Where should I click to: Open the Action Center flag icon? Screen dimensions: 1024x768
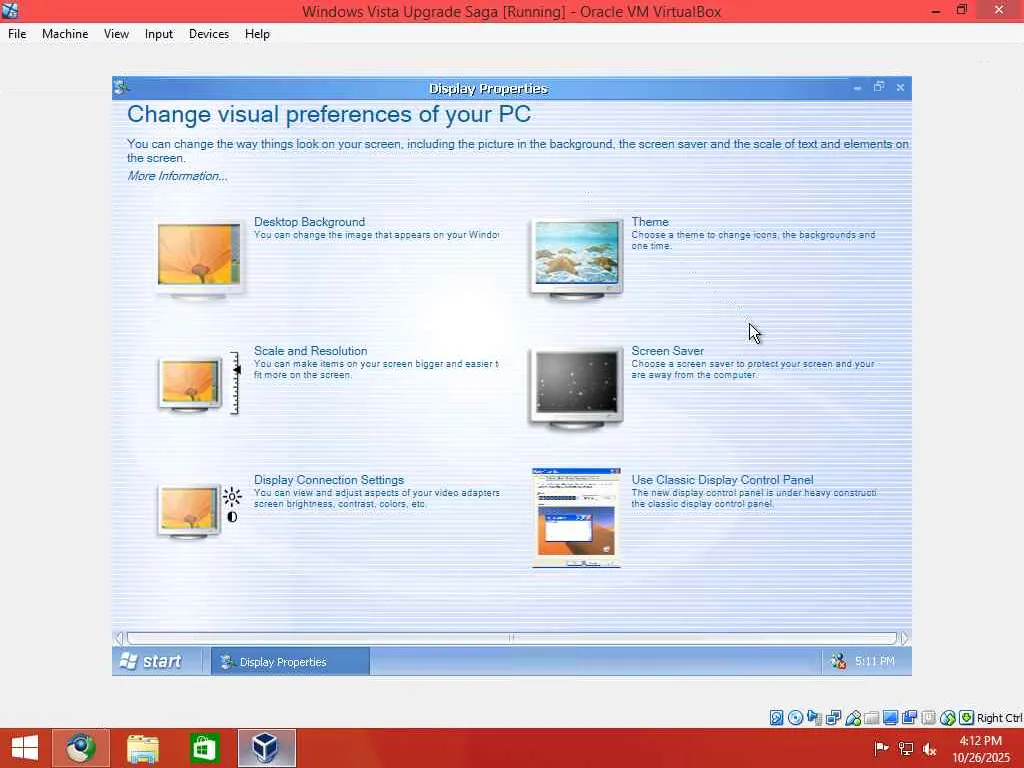click(881, 748)
